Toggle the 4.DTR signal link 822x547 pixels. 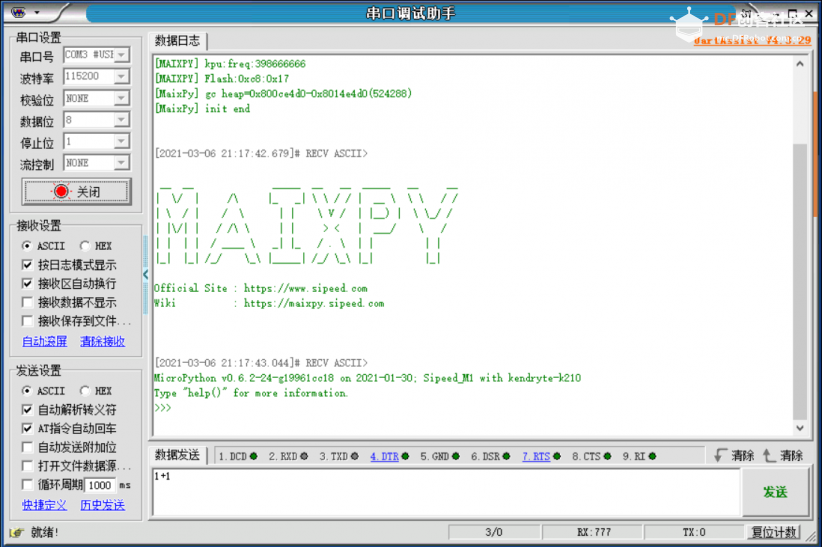pos(384,456)
